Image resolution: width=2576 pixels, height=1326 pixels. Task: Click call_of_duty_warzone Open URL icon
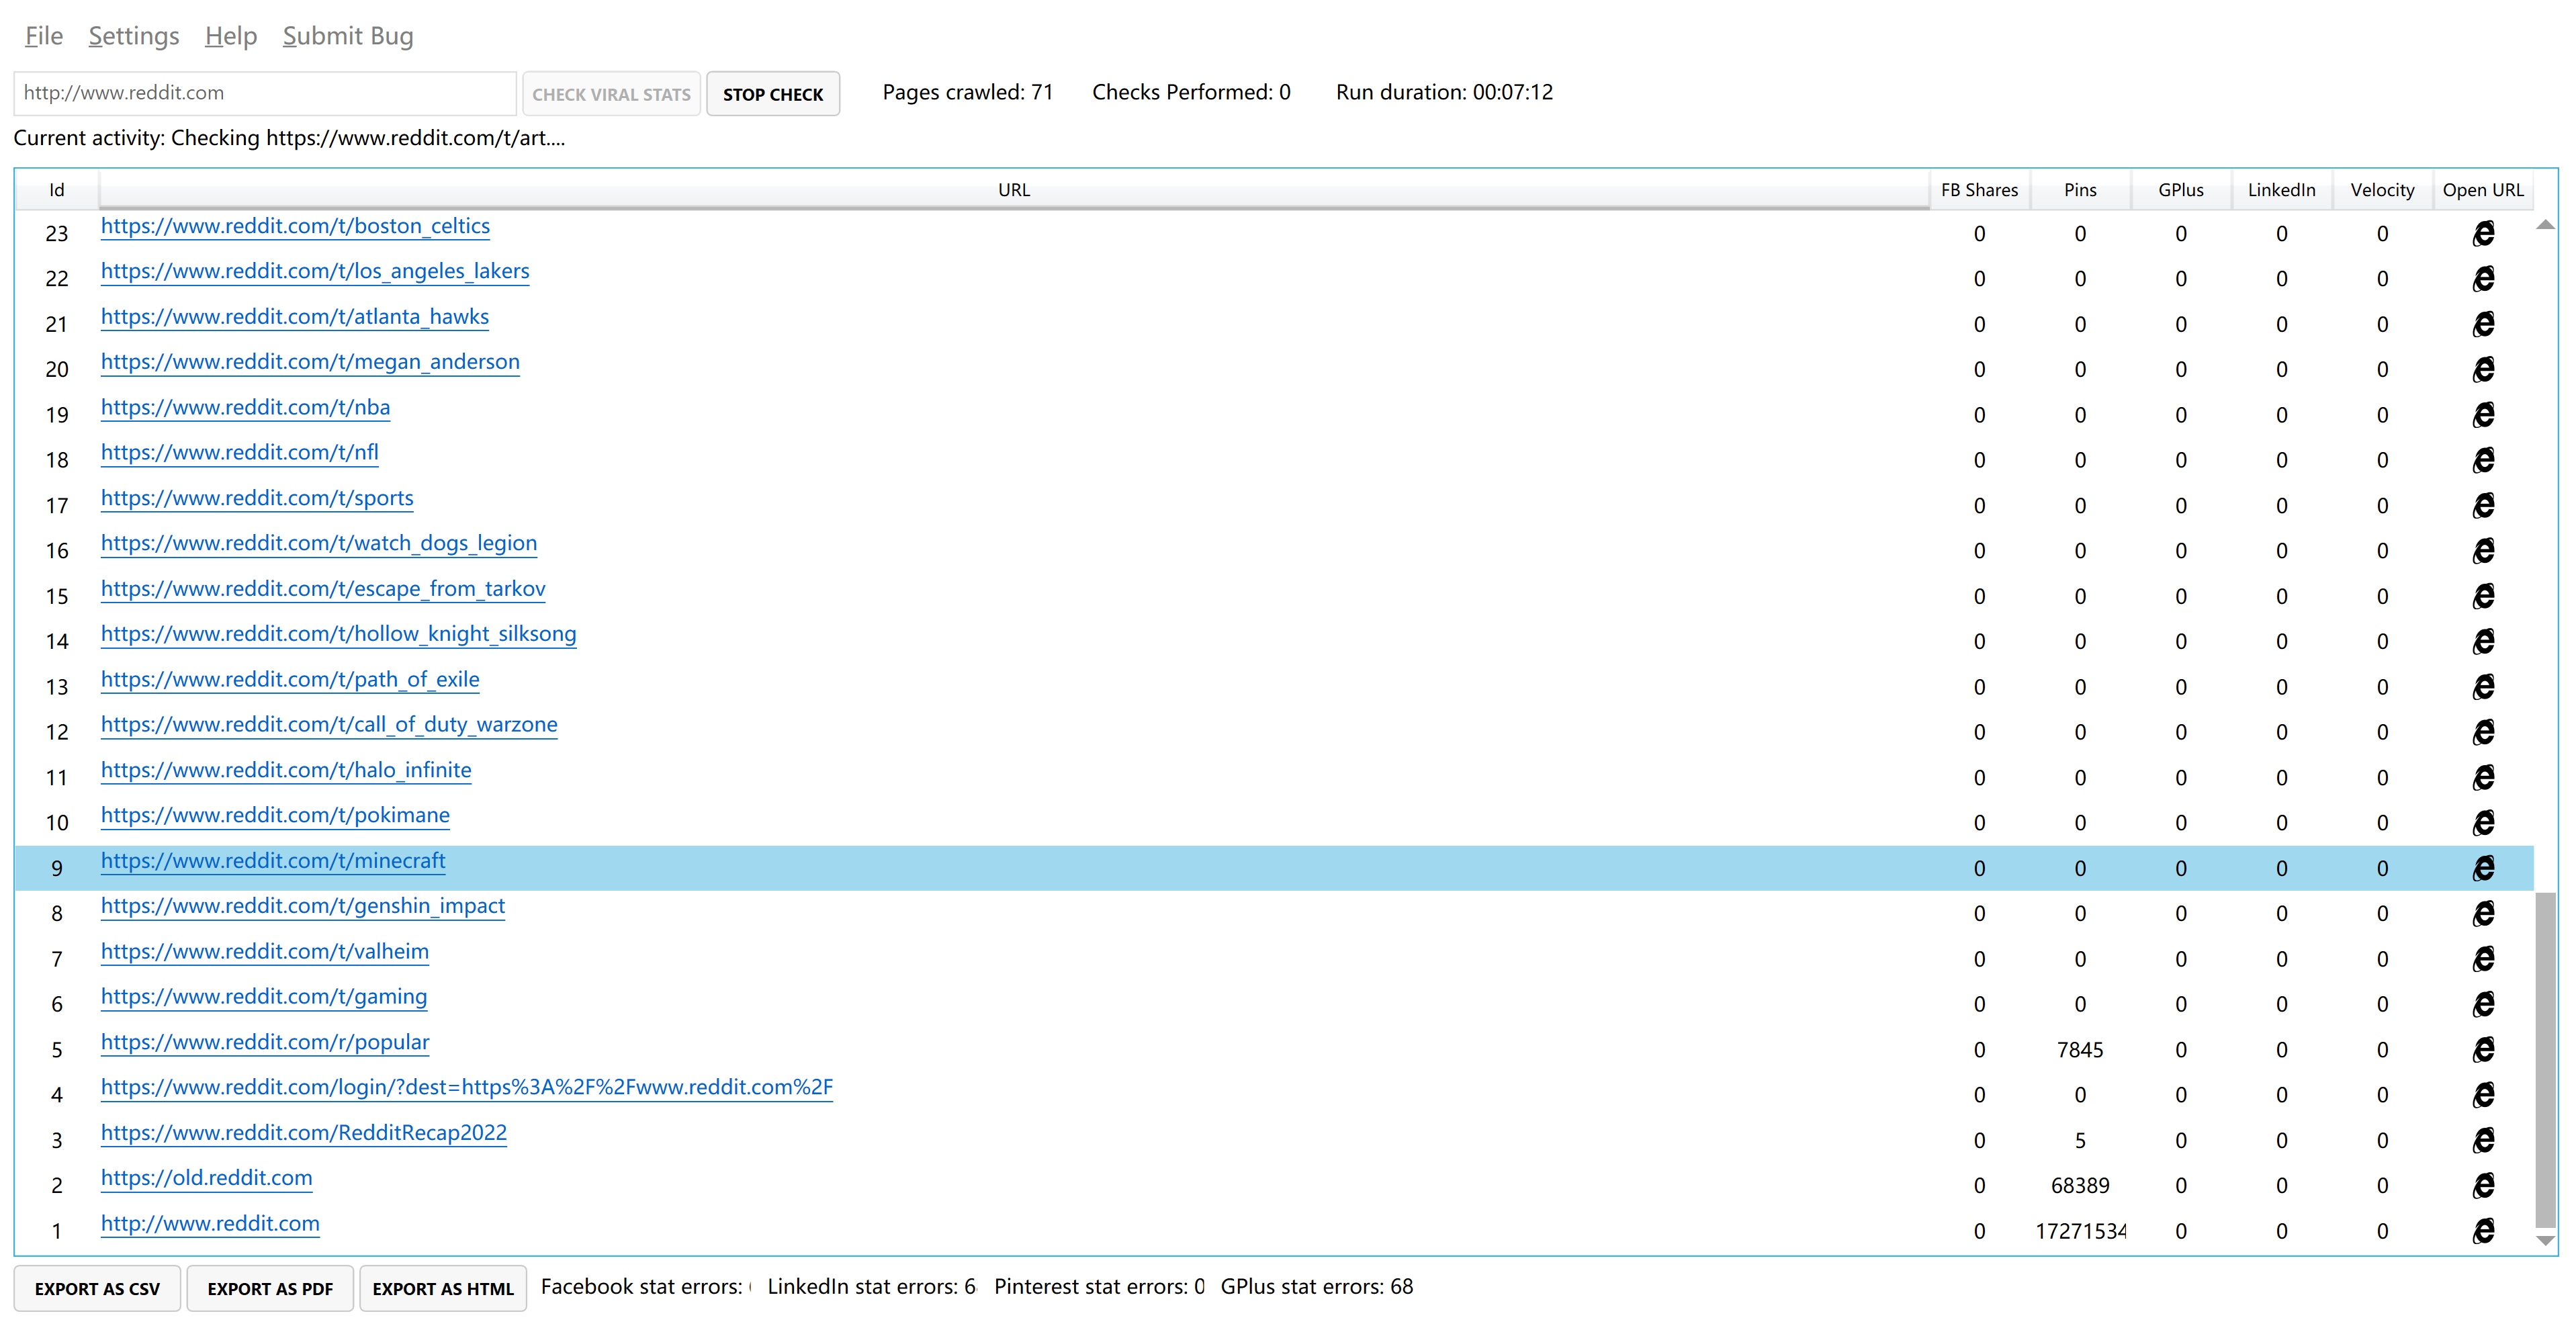2483,732
